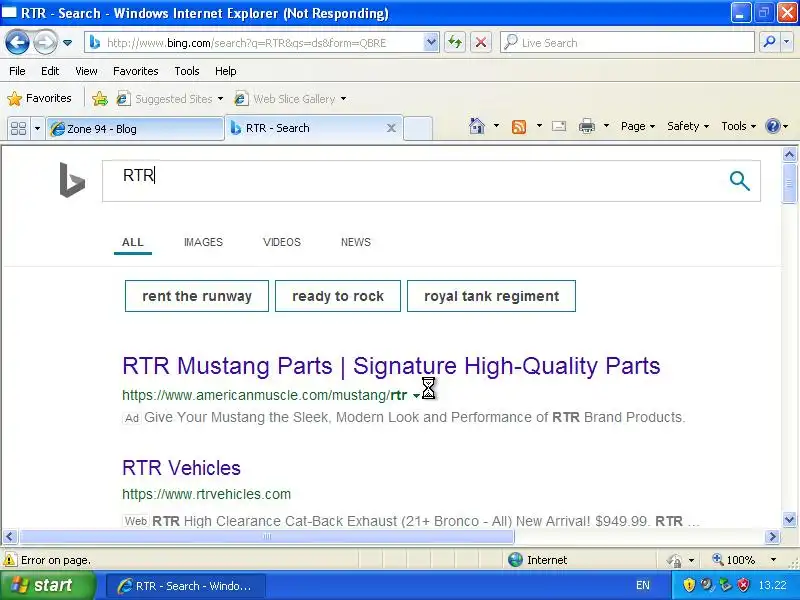This screenshot has width=800, height=600.
Task: Expand the Home button dropdown arrow
Action: (496, 126)
